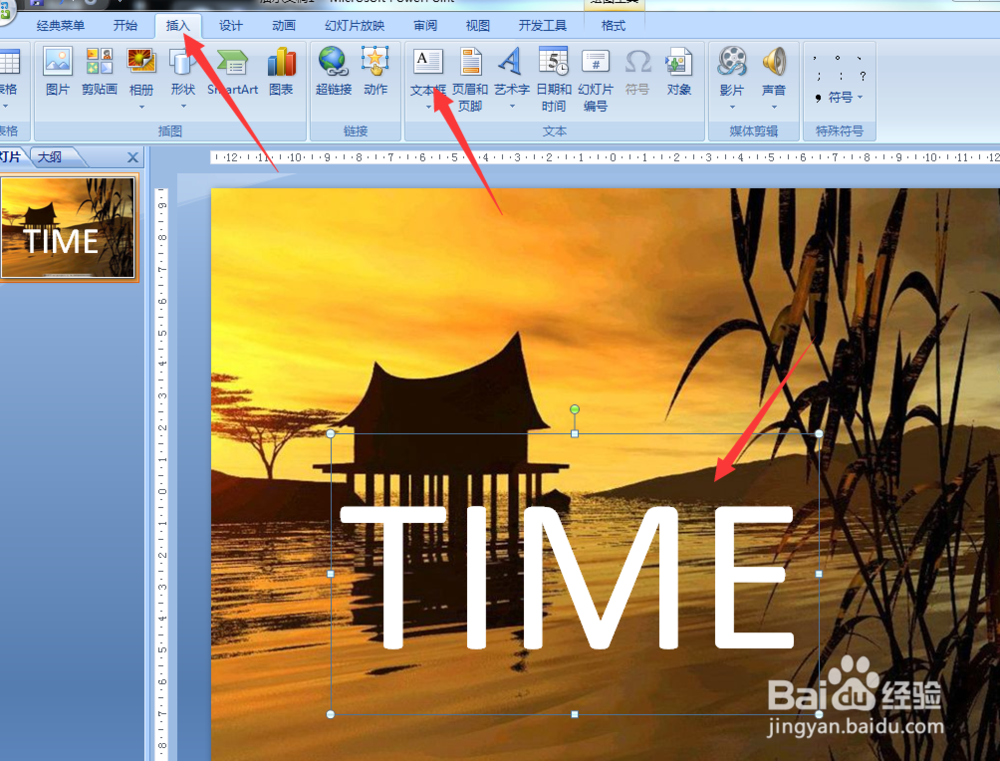The image size is (1000, 761).
Task: Click the 文本框 text box icon
Action: click(x=427, y=61)
